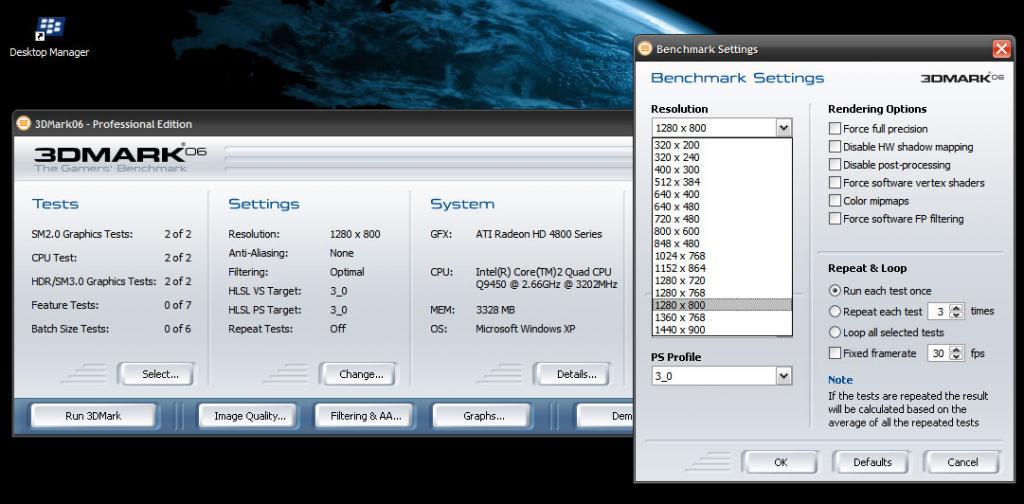Screen dimensions: 1024x504
Task: Choose 720 x 480 resolution
Action: [722, 219]
